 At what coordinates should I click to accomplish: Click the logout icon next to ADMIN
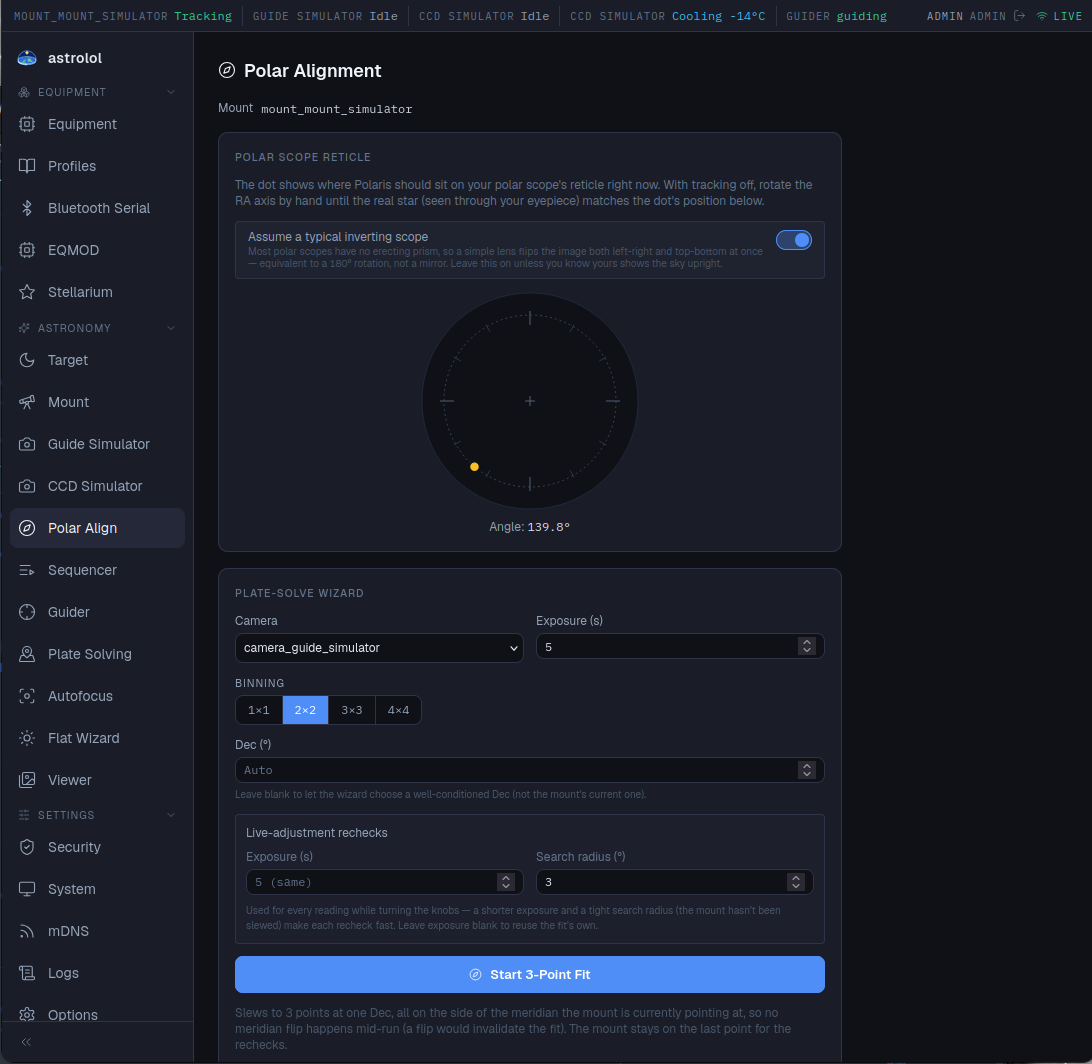[x=1019, y=15]
